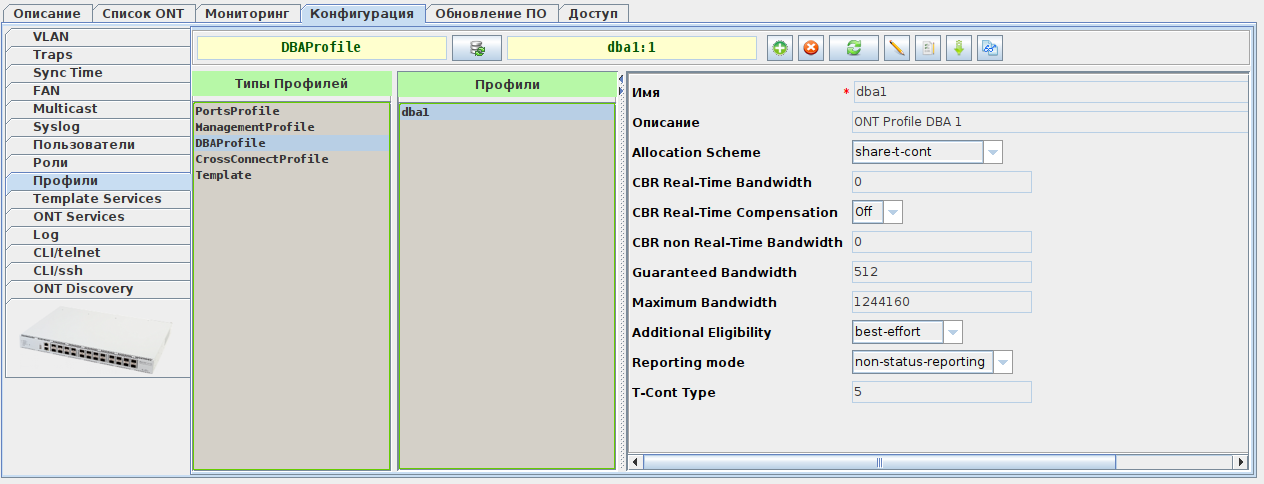Screen dimensions: 1264x484
Task: Open the Sync Time section
Action: 97,73
